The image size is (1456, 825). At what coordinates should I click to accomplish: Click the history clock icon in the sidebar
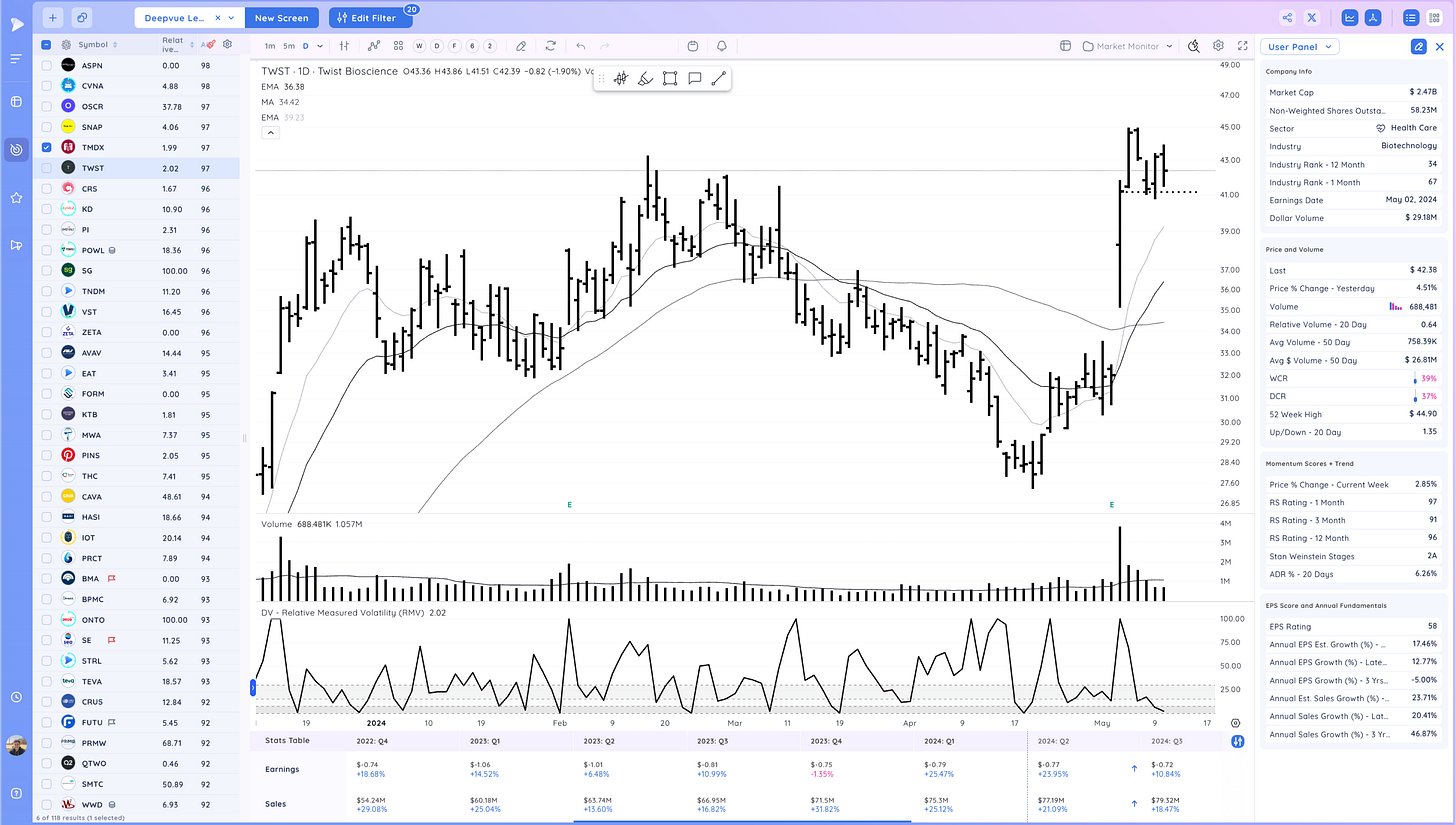(x=16, y=697)
